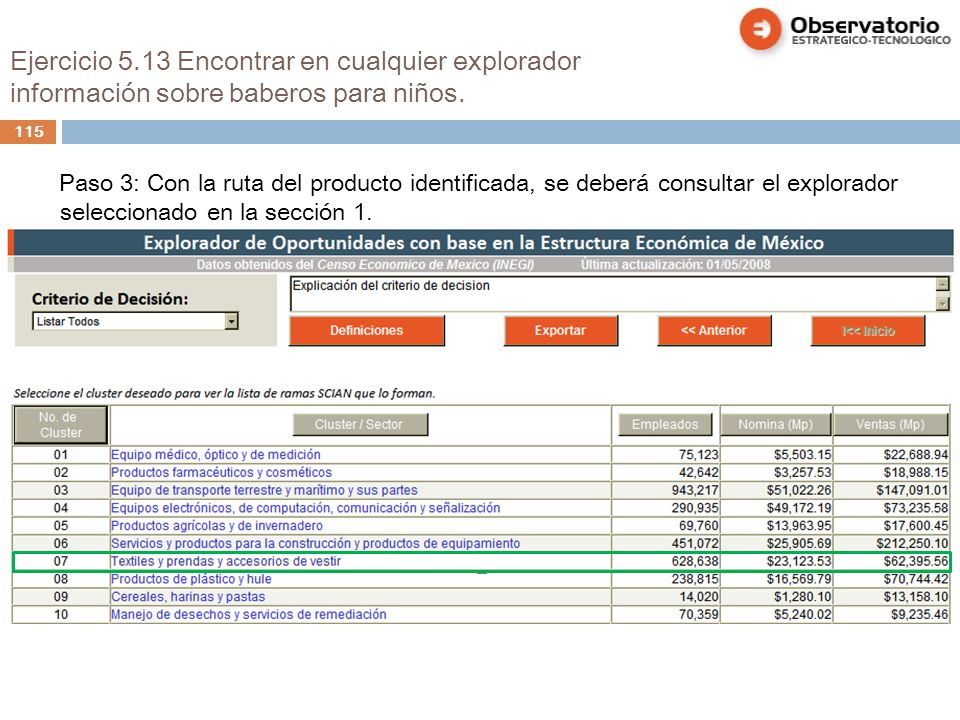Select cluster number 02 cell
Image resolution: width=960 pixels, height=720 pixels.
pos(61,473)
